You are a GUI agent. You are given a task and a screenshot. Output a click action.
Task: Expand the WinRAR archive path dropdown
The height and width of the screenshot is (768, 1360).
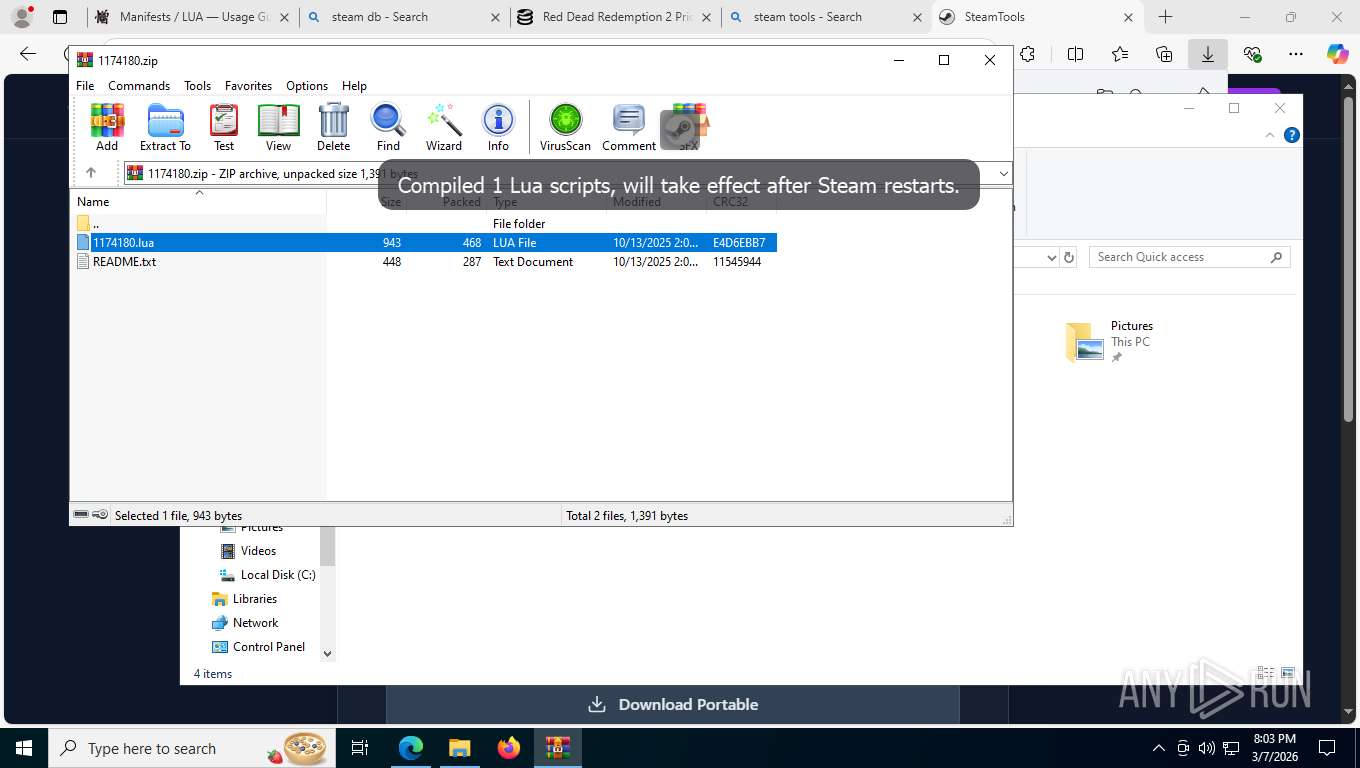[1003, 174]
